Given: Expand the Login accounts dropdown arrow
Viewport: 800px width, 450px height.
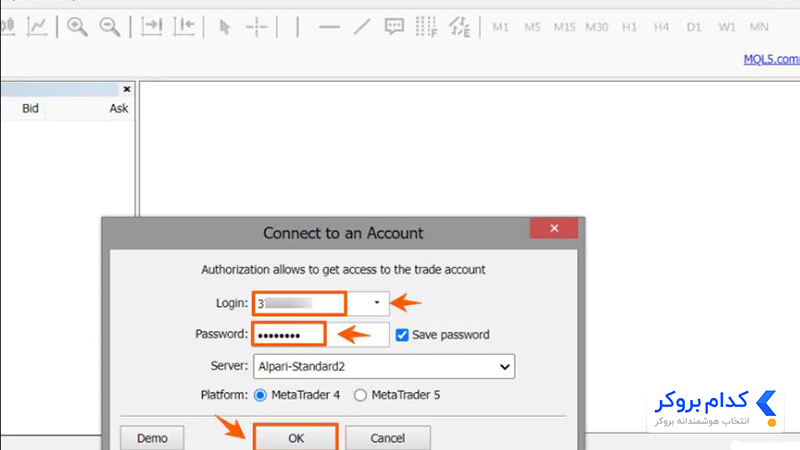Looking at the screenshot, I should [377, 303].
